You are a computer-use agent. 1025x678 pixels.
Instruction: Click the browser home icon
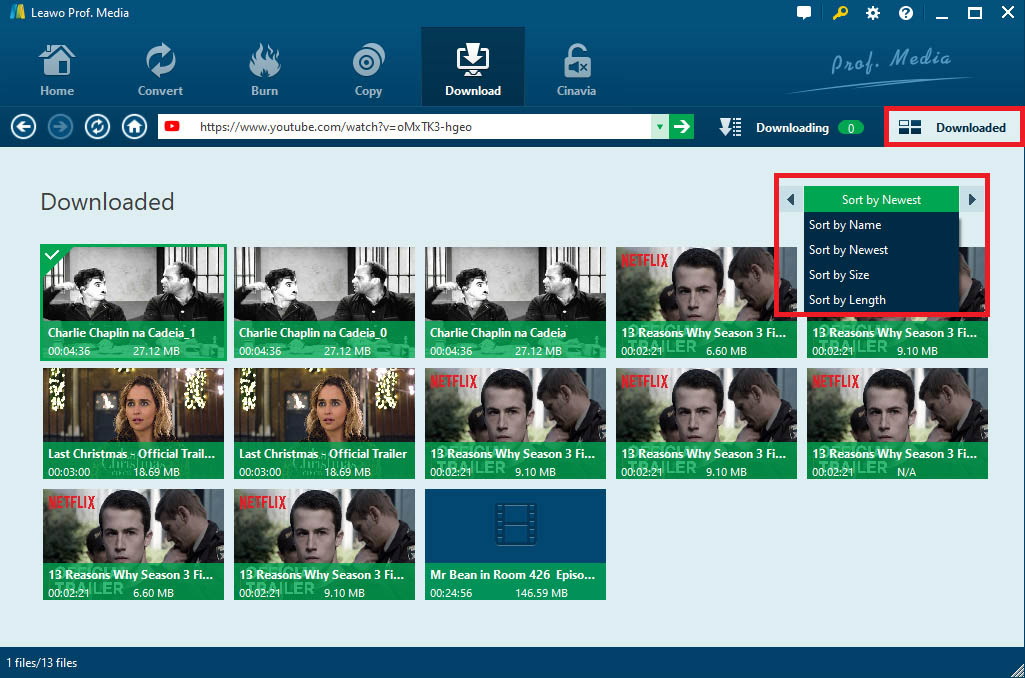pos(134,127)
